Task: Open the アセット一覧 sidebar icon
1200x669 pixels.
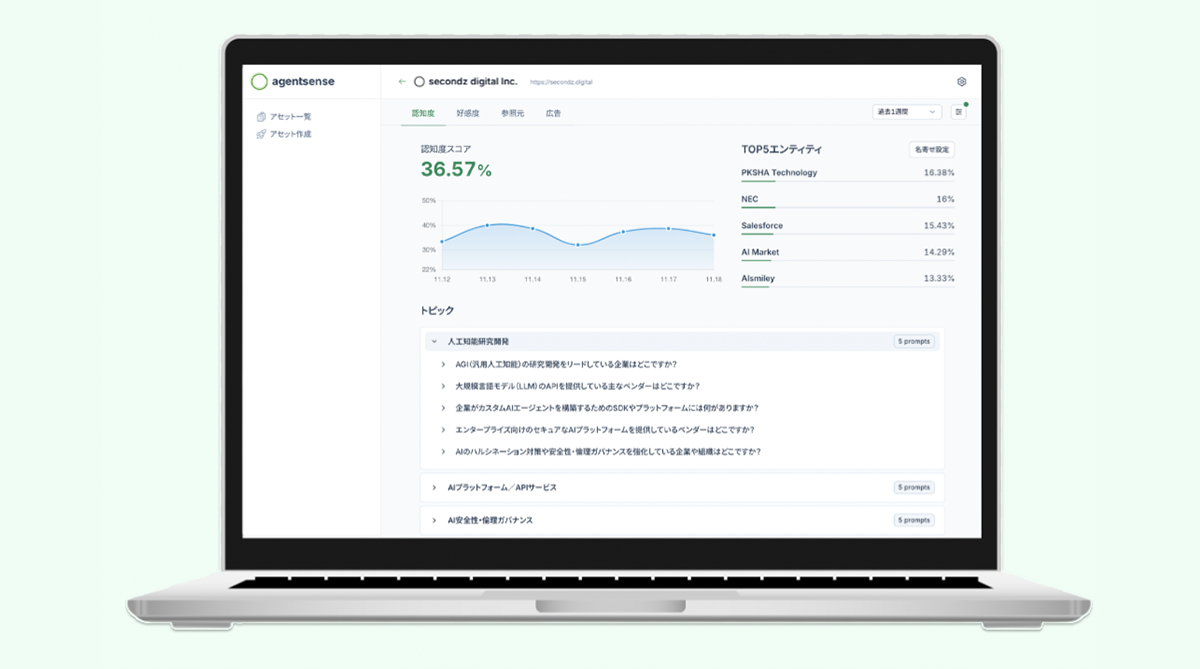Action: (261, 117)
